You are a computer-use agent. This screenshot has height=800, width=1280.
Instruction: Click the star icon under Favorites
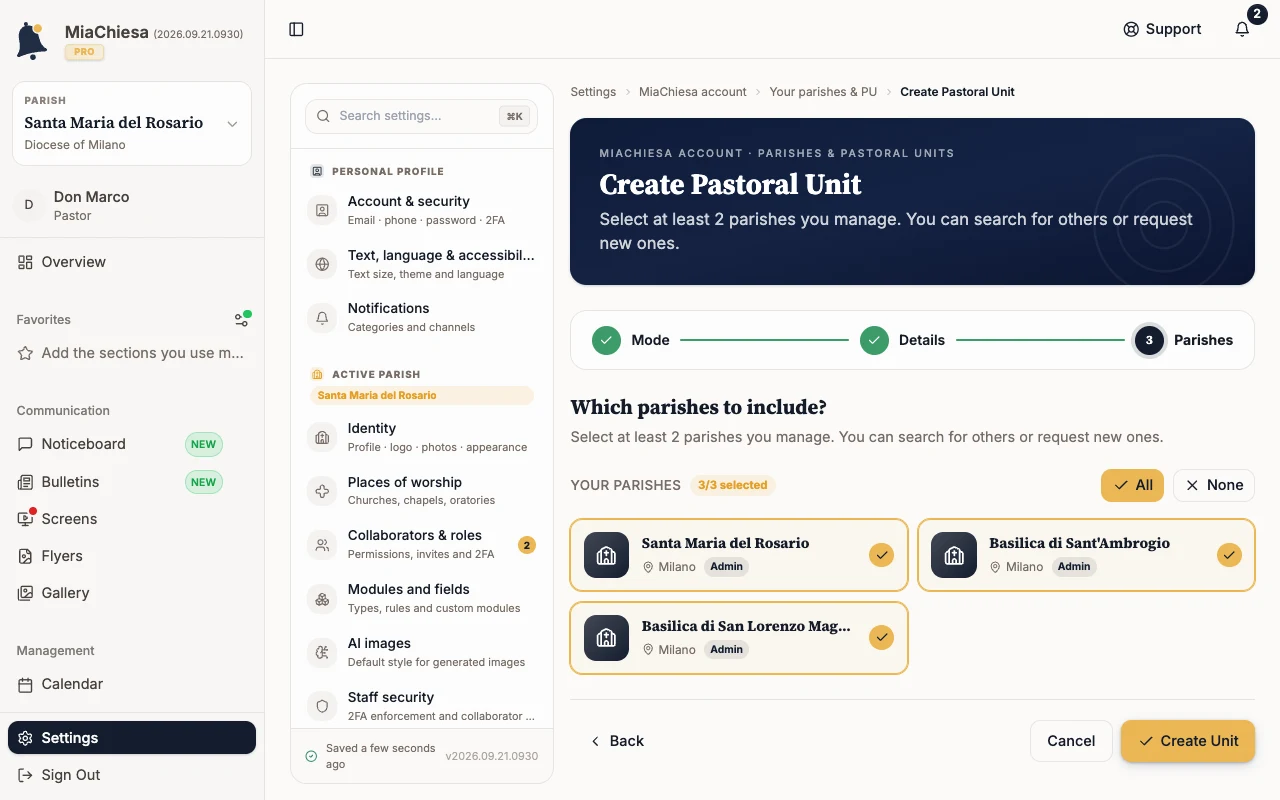tap(25, 353)
